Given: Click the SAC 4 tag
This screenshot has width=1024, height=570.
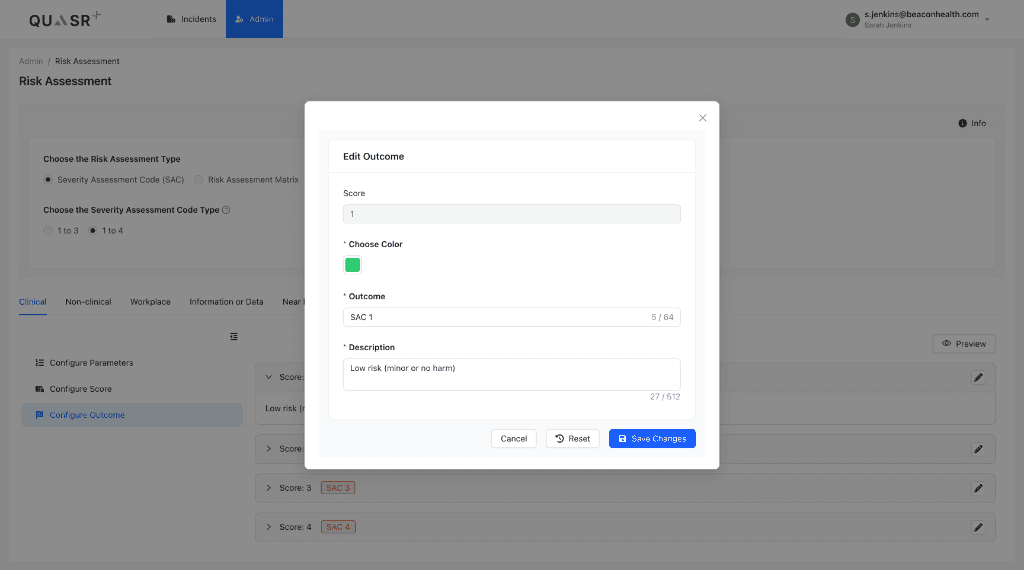Looking at the screenshot, I should pos(338,528).
